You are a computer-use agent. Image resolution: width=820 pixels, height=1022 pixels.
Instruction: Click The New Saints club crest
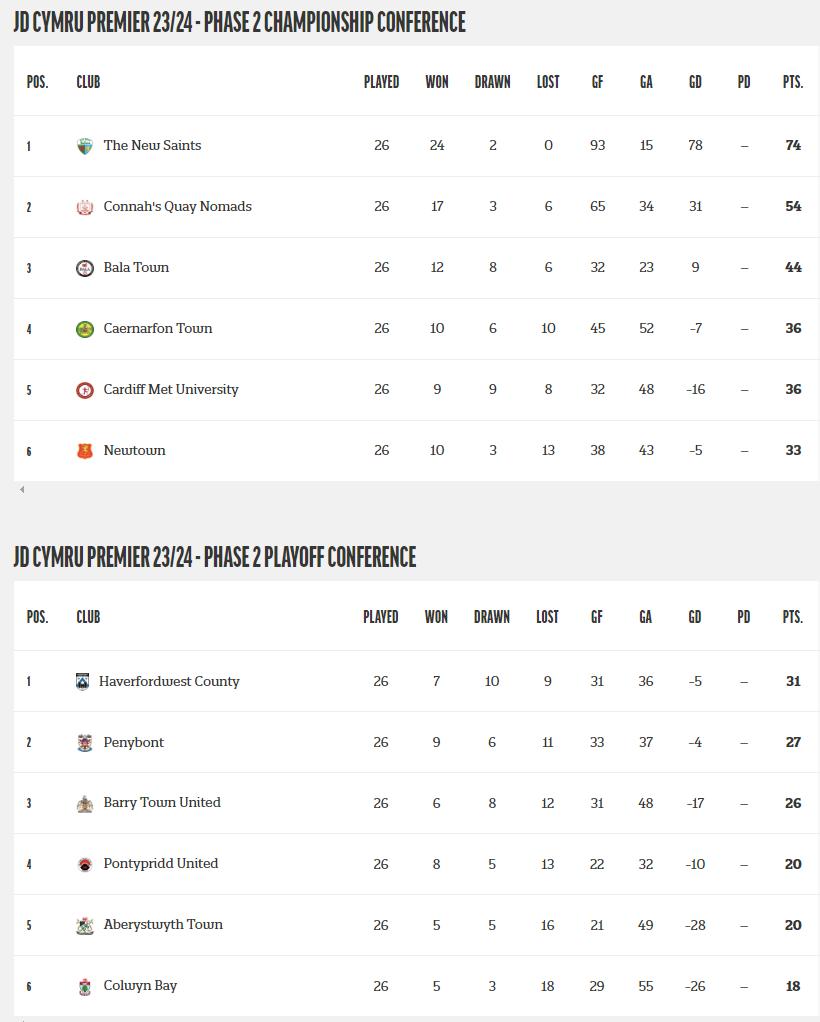click(85, 146)
